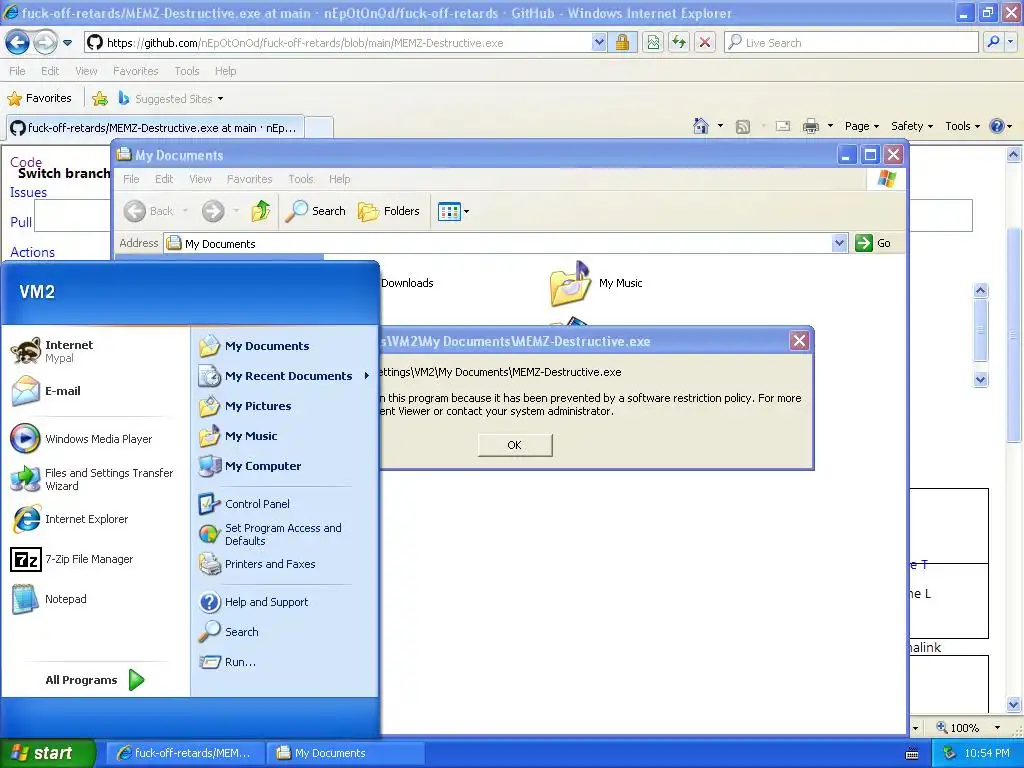1024x768 pixels.
Task: Close the MEMZ-Destructive.exe error dialog
Action: [x=799, y=340]
